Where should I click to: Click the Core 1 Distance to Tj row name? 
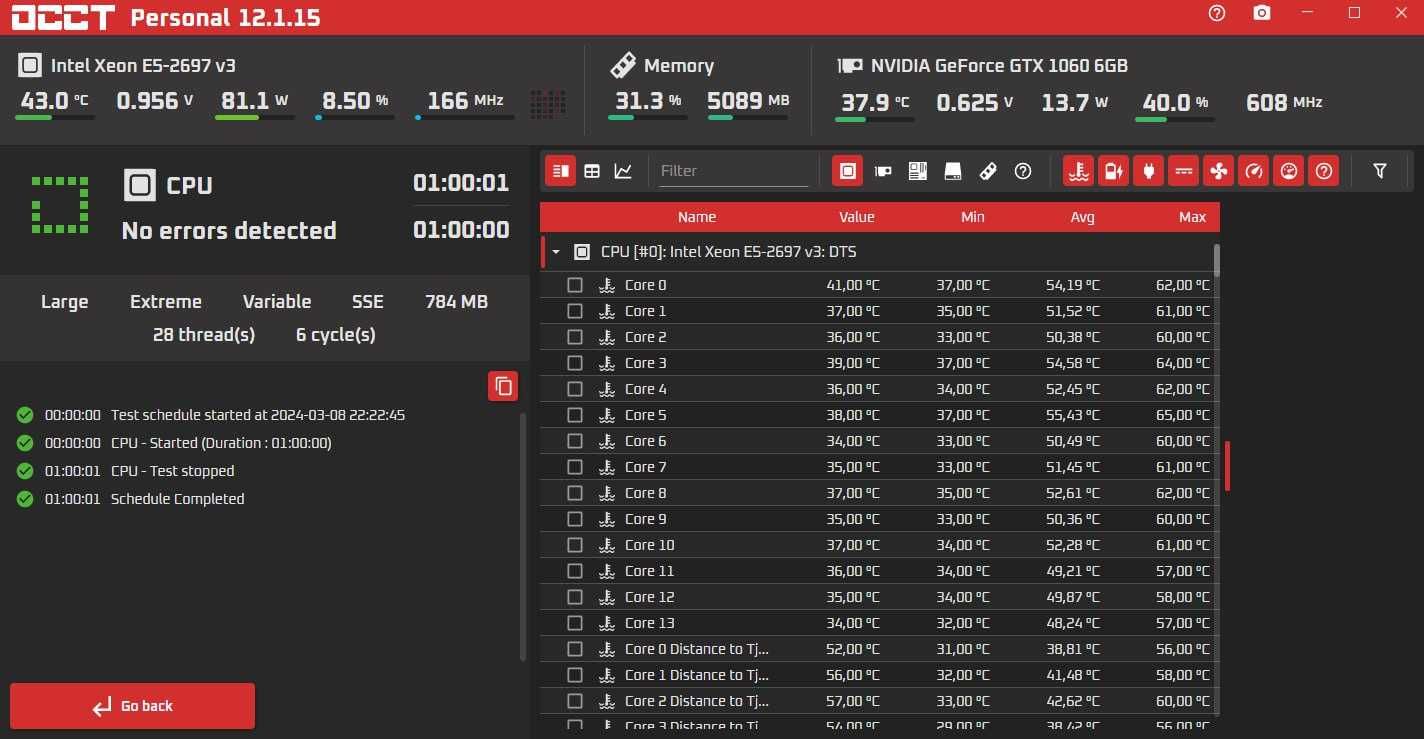click(697, 675)
